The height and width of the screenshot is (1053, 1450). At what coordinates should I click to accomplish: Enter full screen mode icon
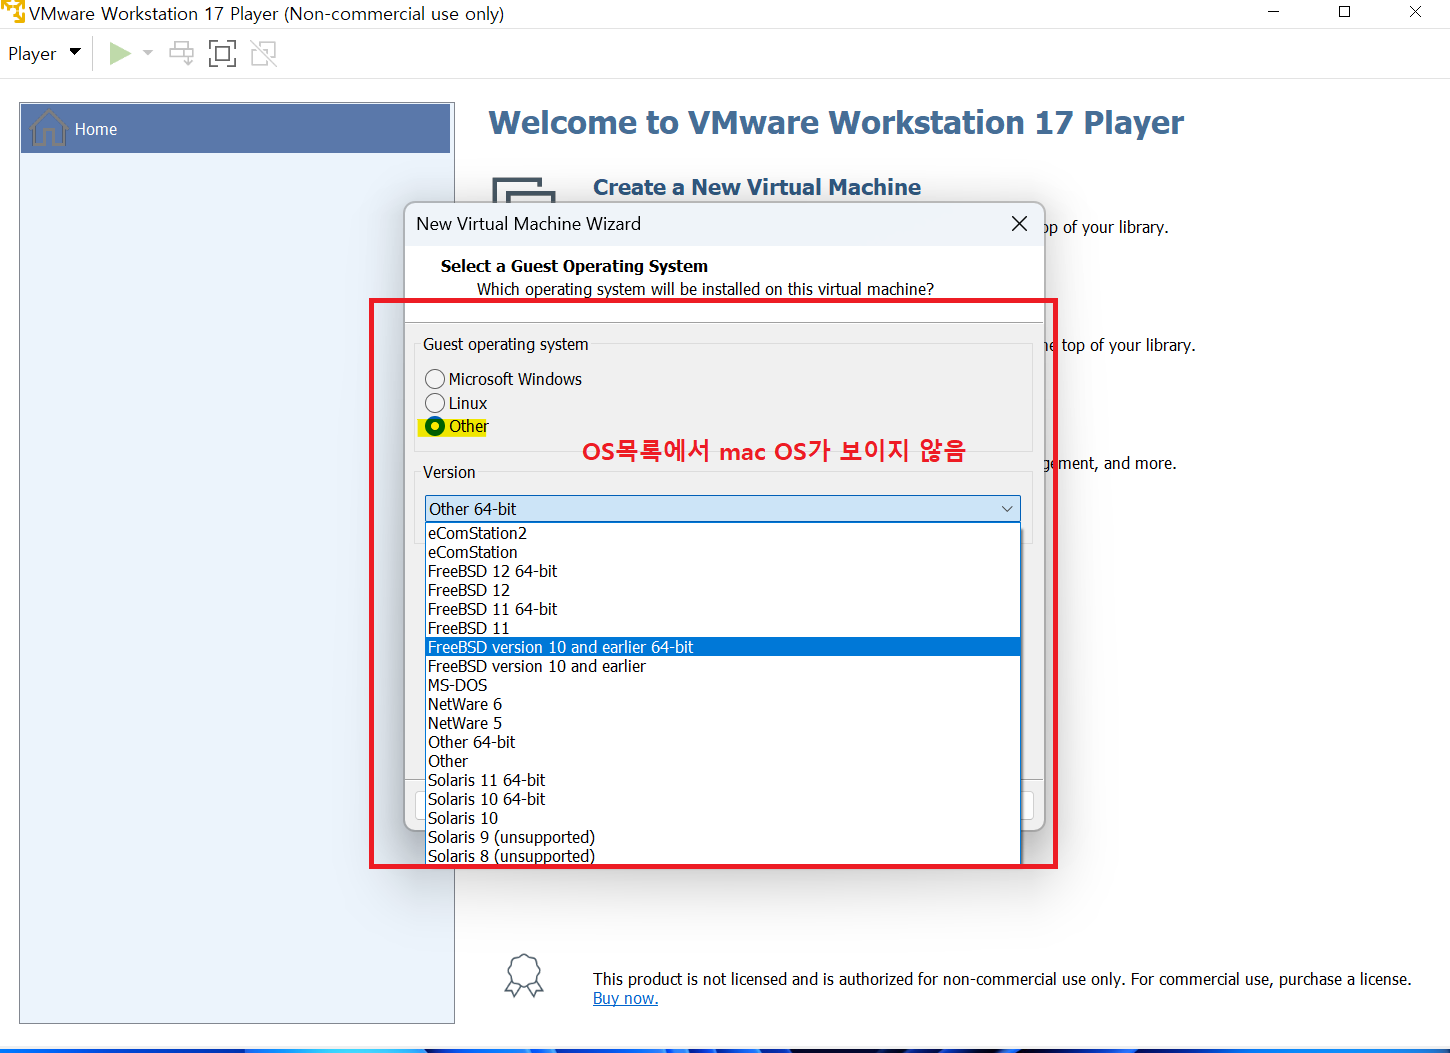[222, 53]
